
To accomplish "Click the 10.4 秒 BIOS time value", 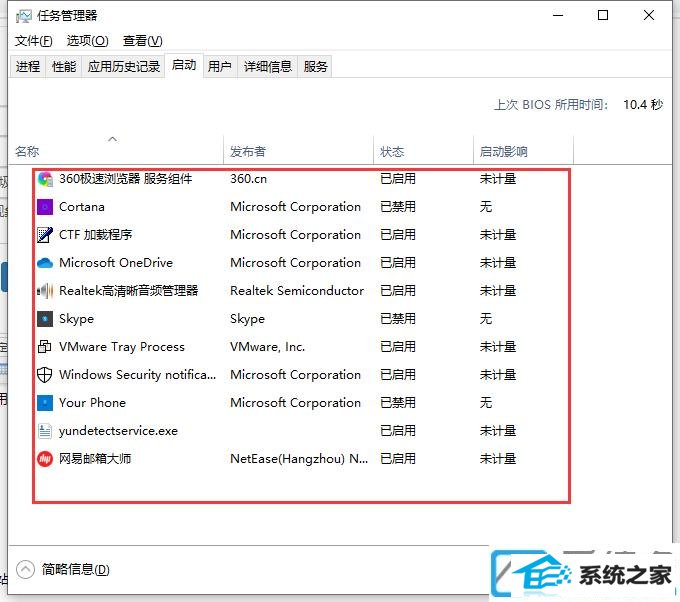I will [x=643, y=105].
